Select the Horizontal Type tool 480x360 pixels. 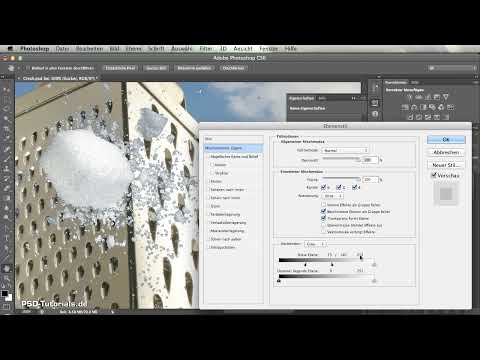tap(6, 238)
